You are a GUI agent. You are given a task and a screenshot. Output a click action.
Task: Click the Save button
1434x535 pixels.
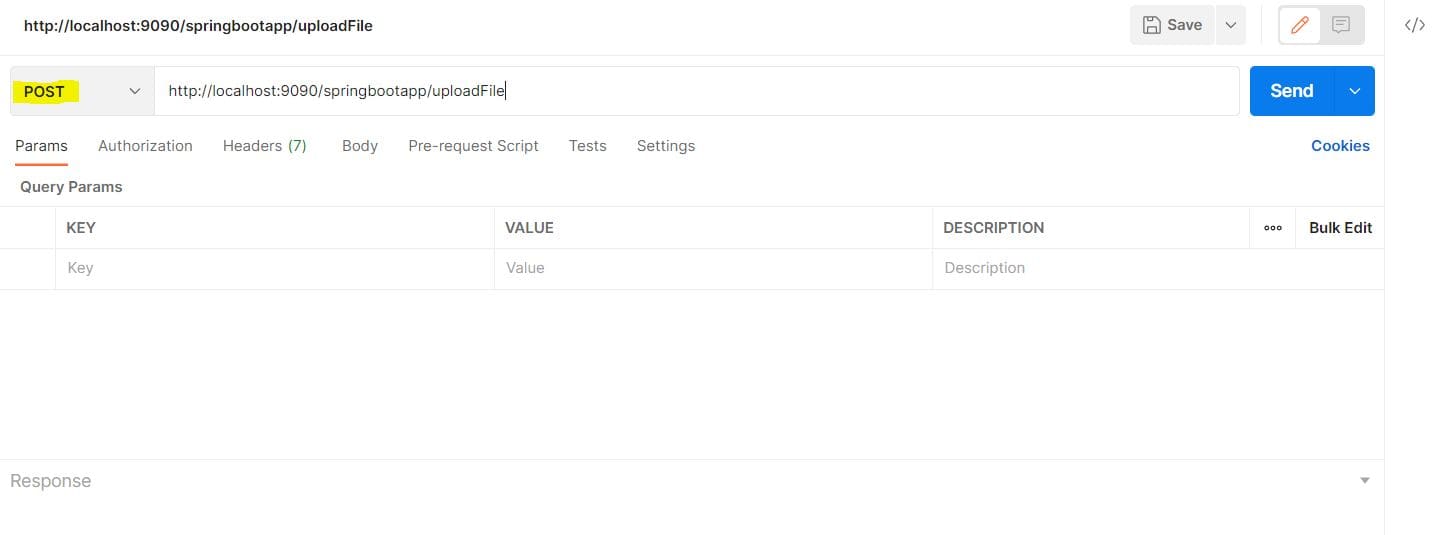(1172, 25)
